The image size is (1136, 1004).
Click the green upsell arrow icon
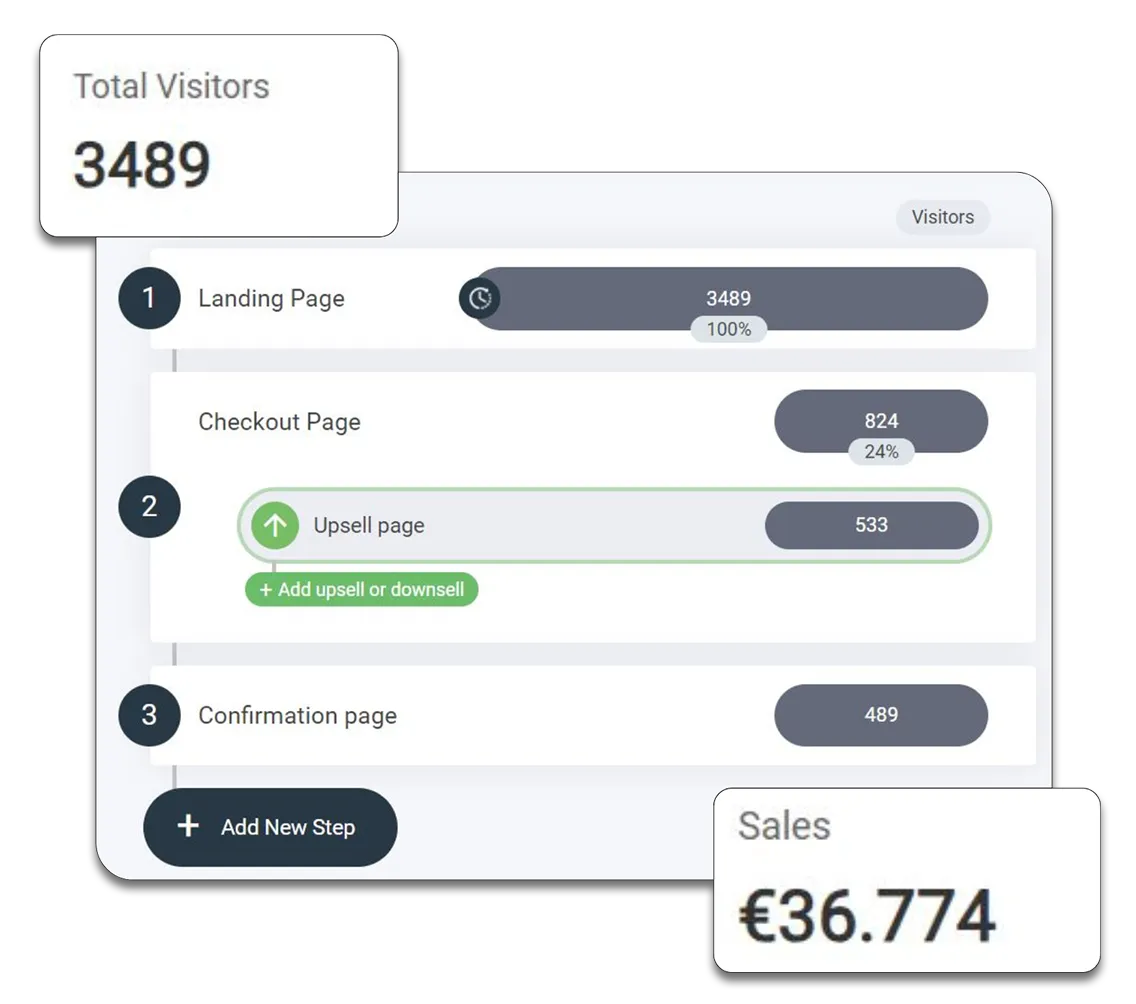275,525
